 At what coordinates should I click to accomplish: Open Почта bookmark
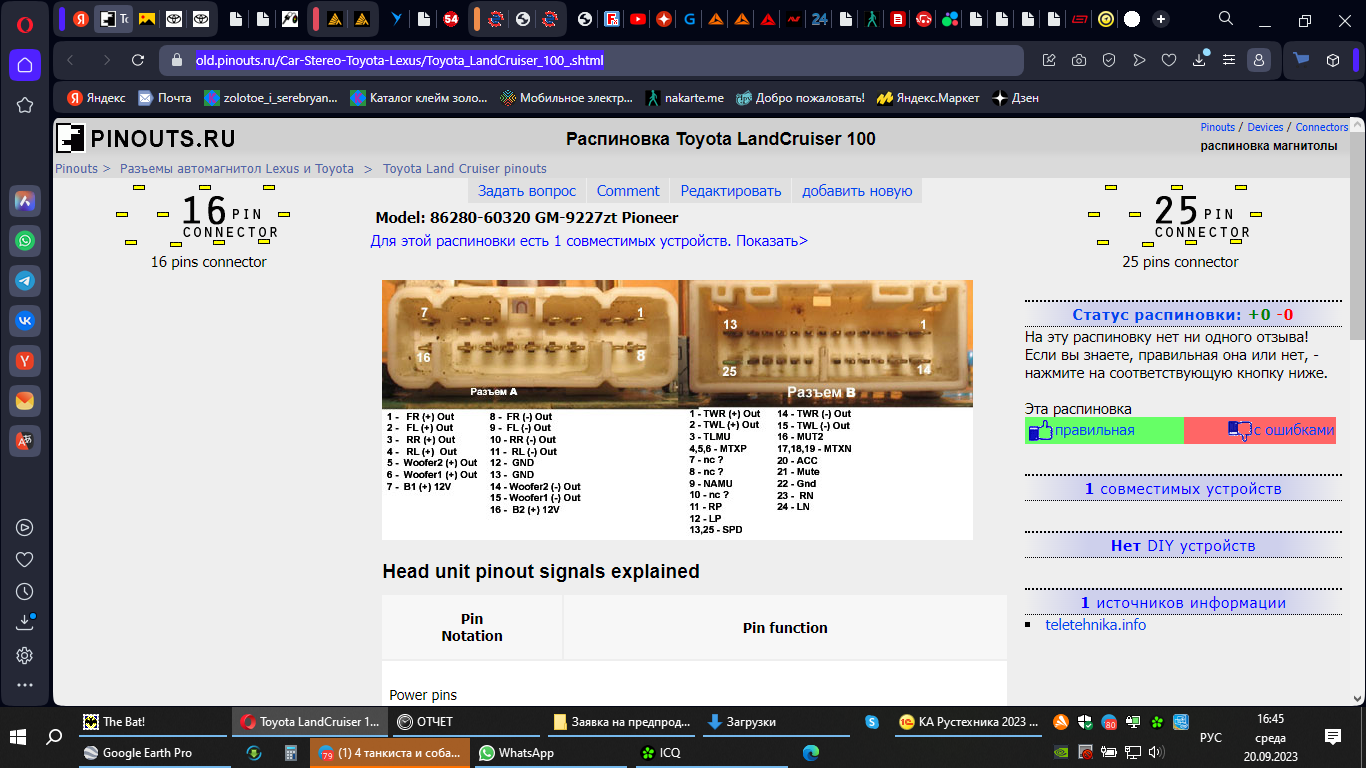[165, 98]
